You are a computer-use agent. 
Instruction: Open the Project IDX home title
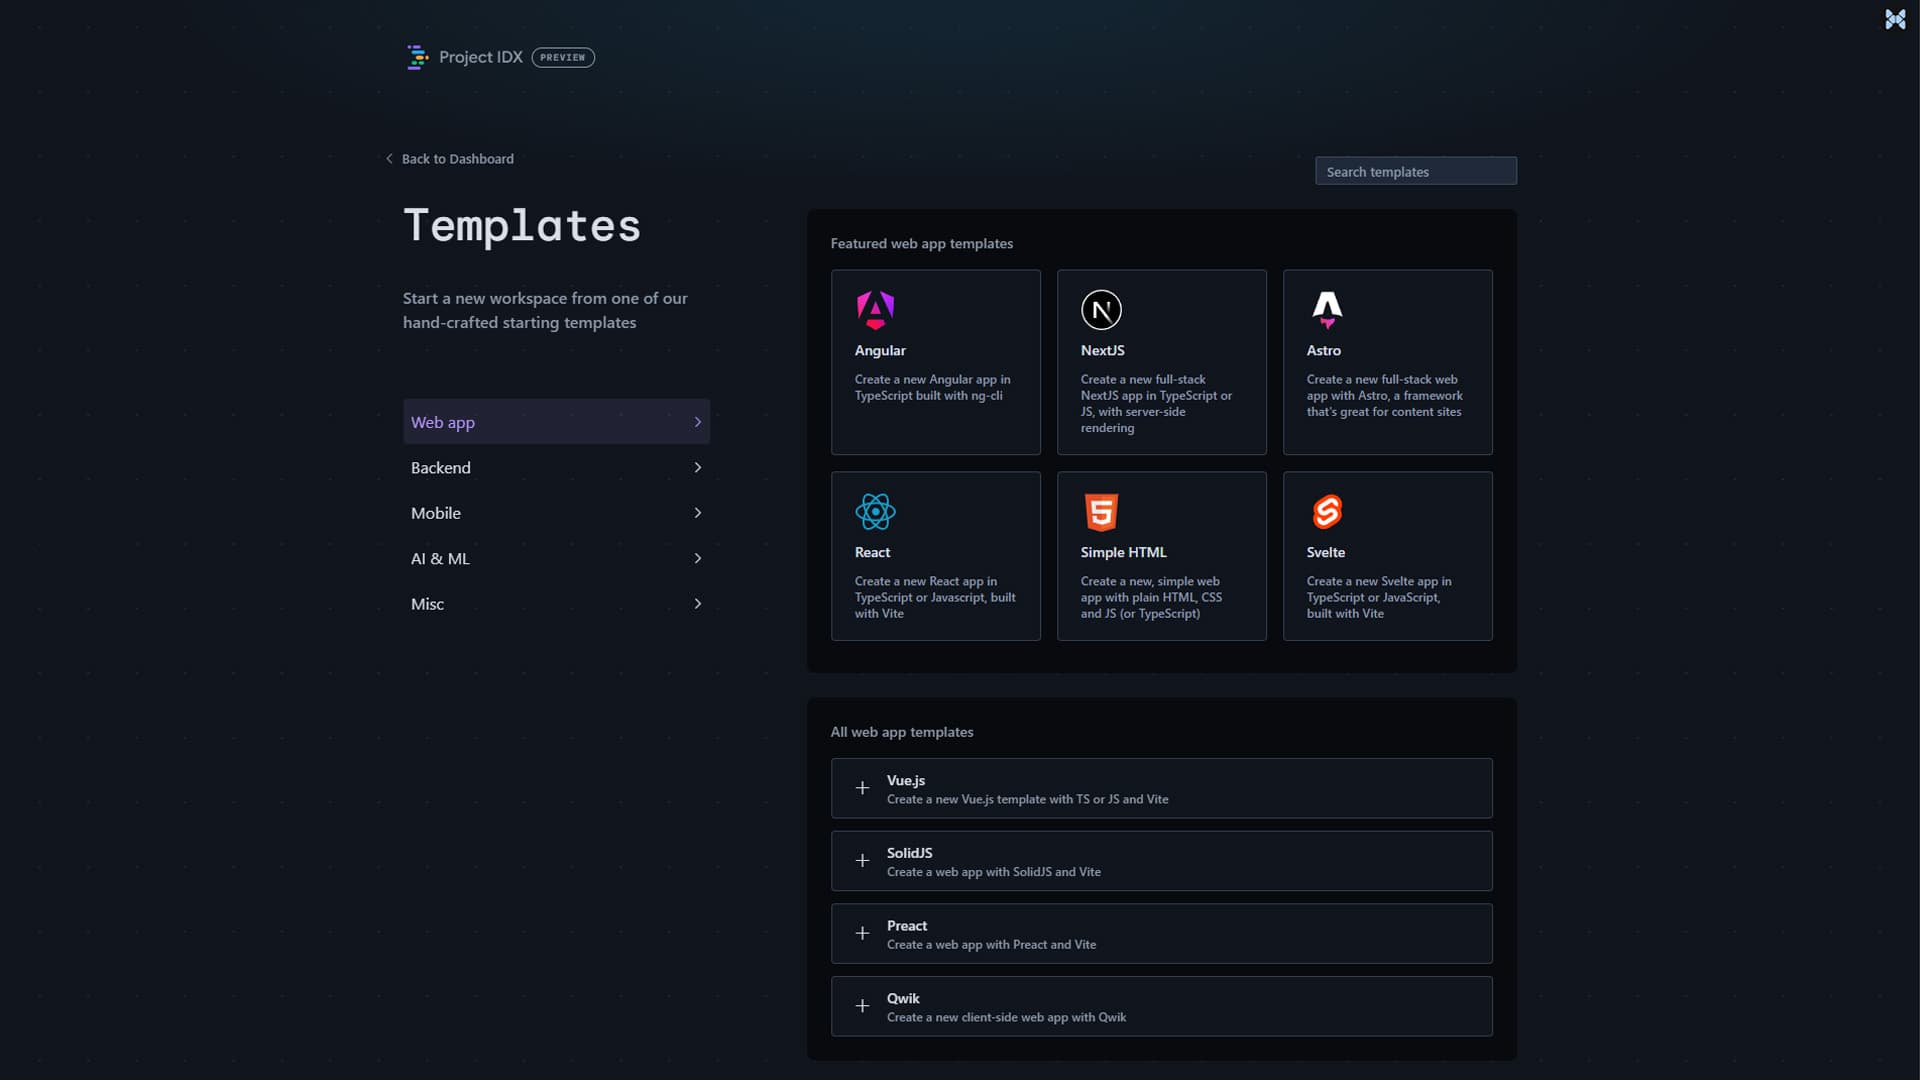click(480, 57)
